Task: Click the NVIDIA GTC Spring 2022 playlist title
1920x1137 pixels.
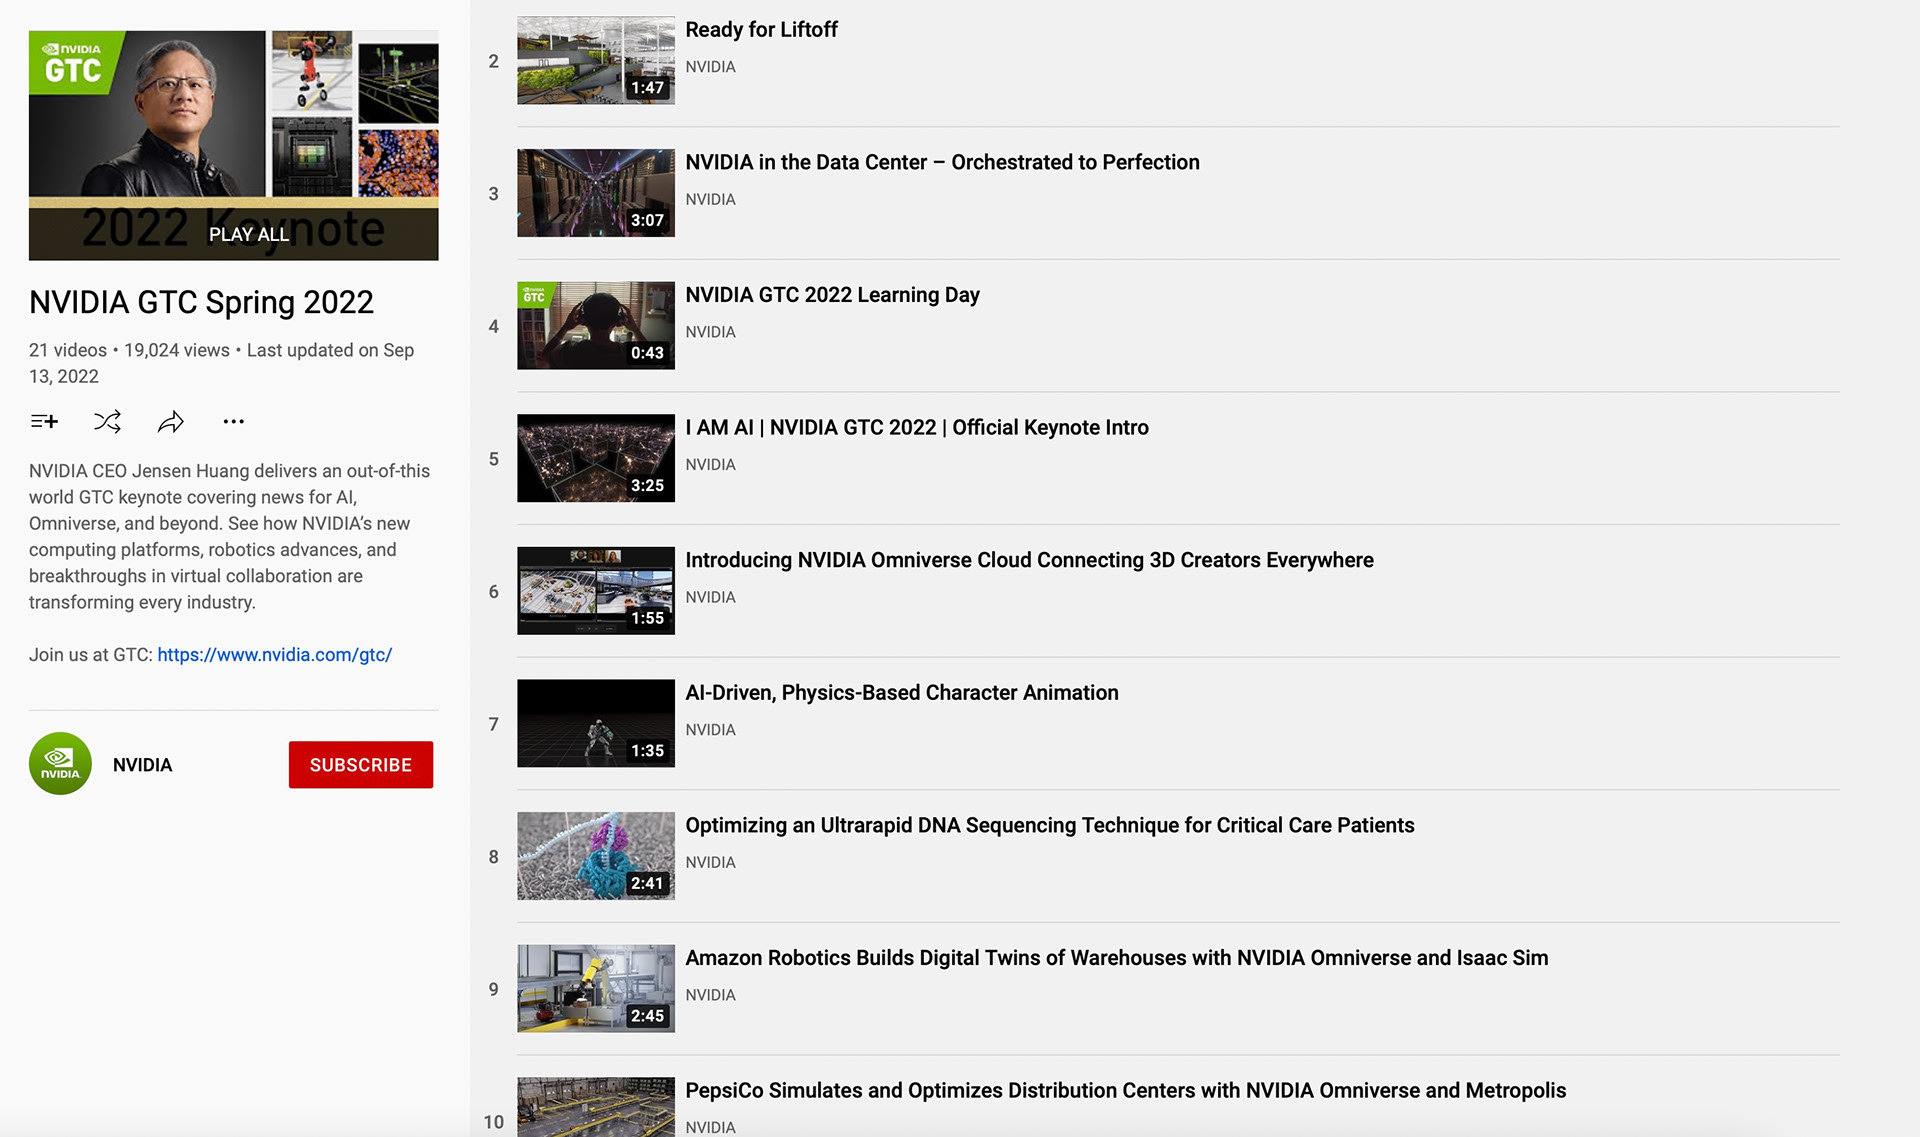Action: [x=201, y=302]
